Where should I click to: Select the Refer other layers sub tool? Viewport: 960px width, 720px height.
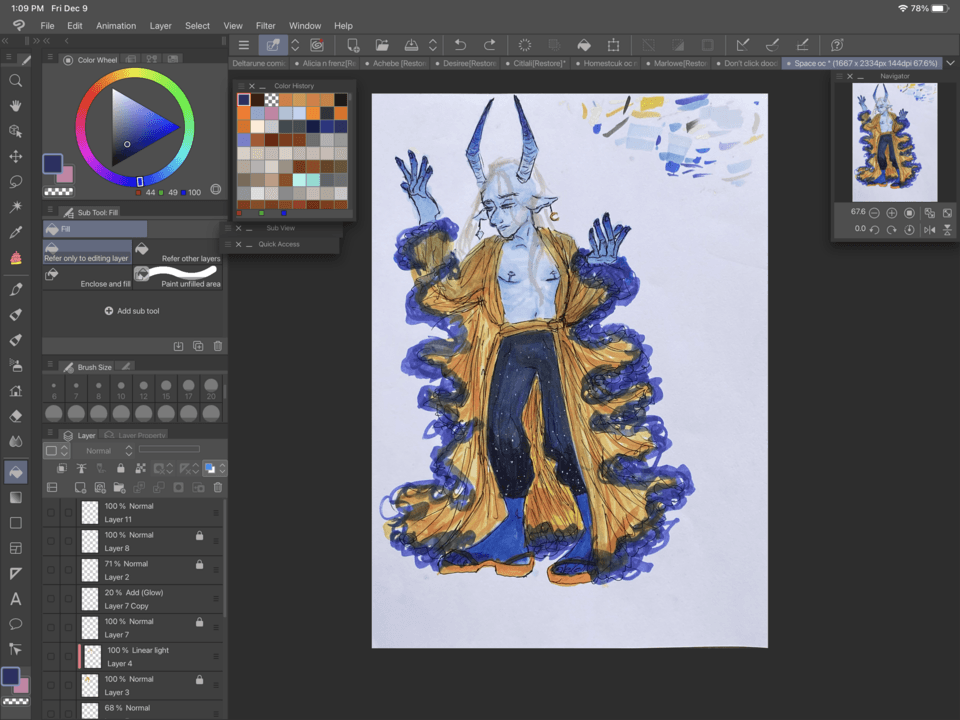click(x=178, y=252)
